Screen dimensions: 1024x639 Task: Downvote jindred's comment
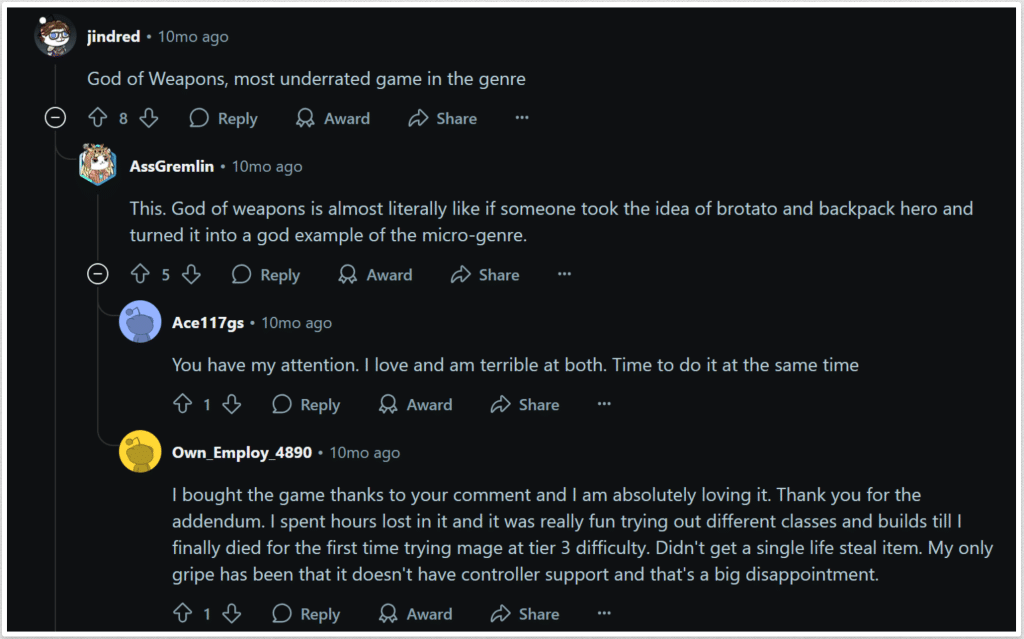149,118
